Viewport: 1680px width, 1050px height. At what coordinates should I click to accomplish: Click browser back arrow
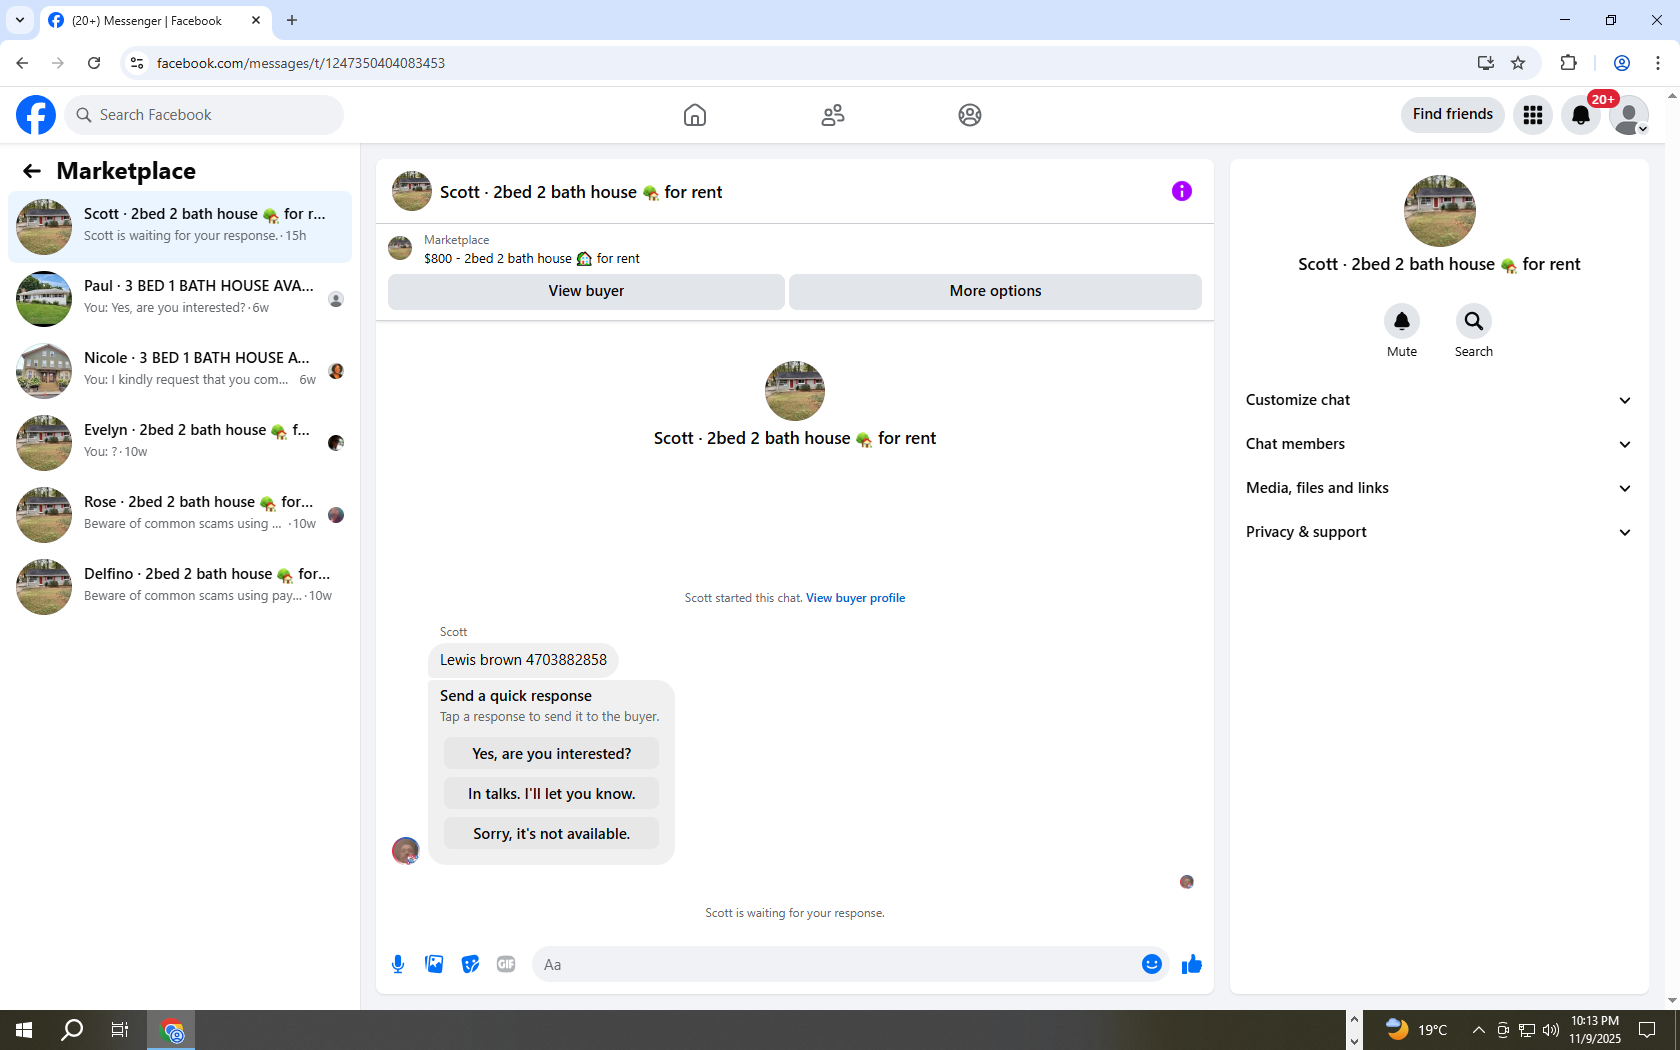point(22,63)
